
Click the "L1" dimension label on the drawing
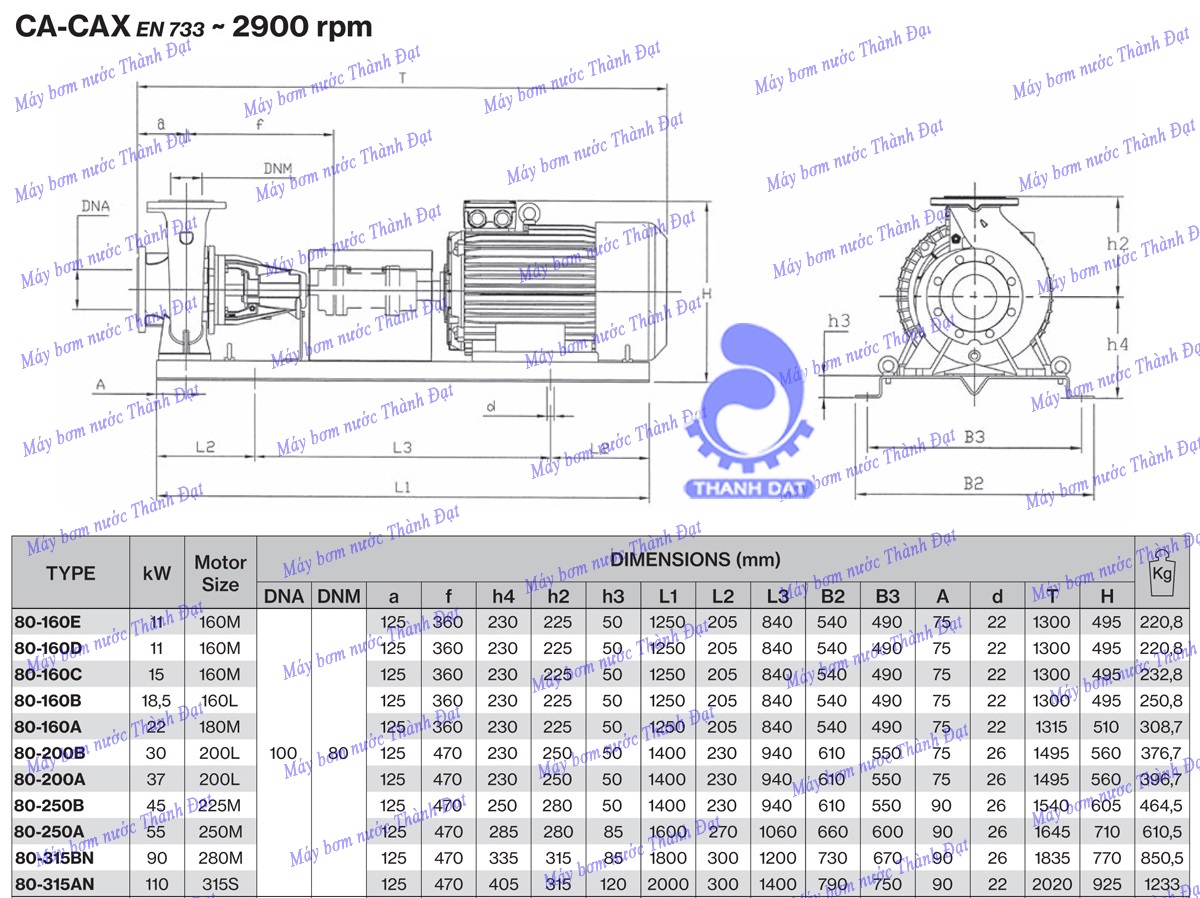(403, 487)
